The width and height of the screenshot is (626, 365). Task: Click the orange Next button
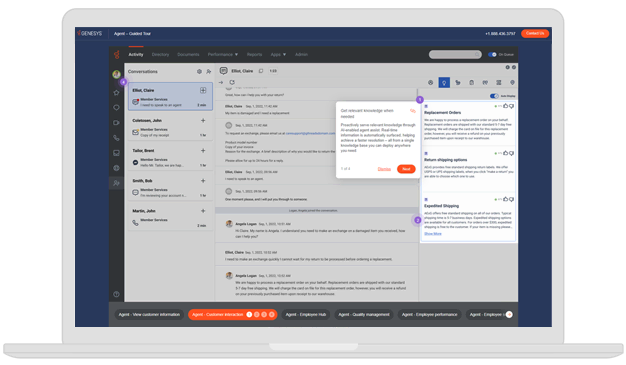(406, 169)
